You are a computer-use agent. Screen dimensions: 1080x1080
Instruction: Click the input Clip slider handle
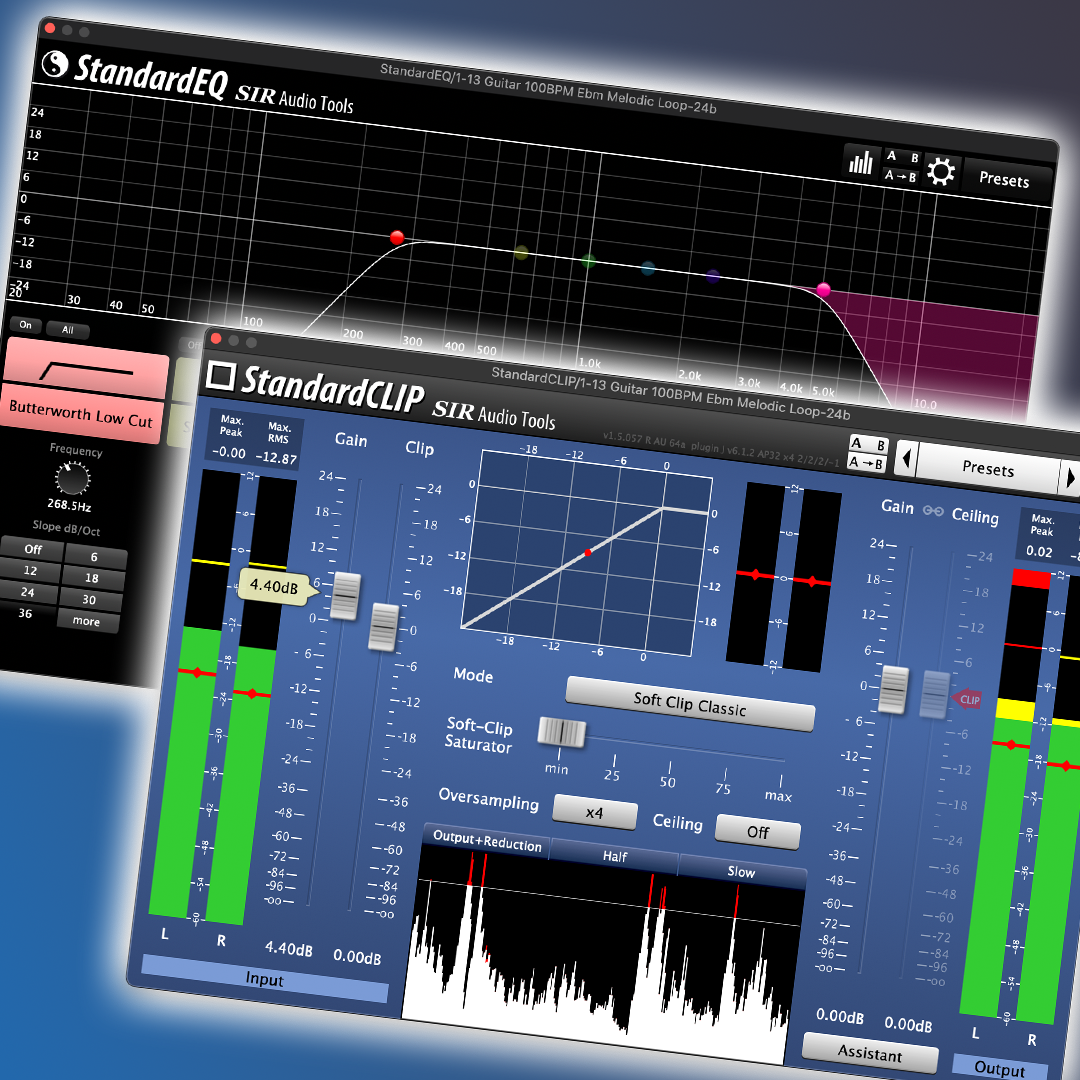pos(384,627)
